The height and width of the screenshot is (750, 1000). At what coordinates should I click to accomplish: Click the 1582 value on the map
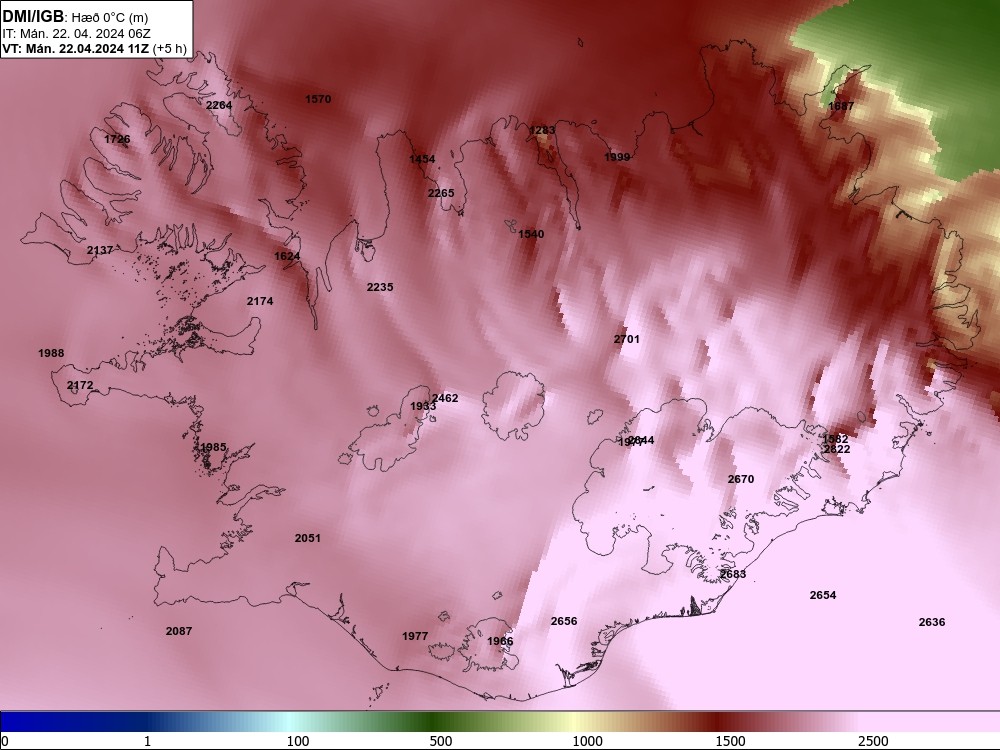click(835, 439)
